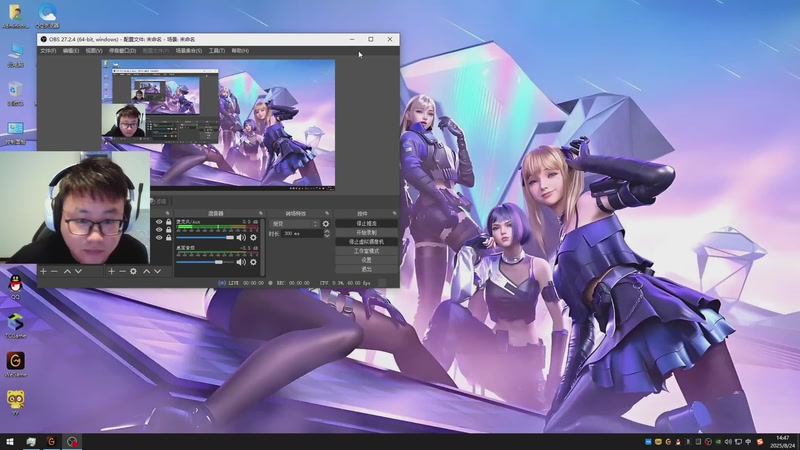Open the Tools menu in OBS
The width and height of the screenshot is (800, 450).
pyautogui.click(x=217, y=51)
